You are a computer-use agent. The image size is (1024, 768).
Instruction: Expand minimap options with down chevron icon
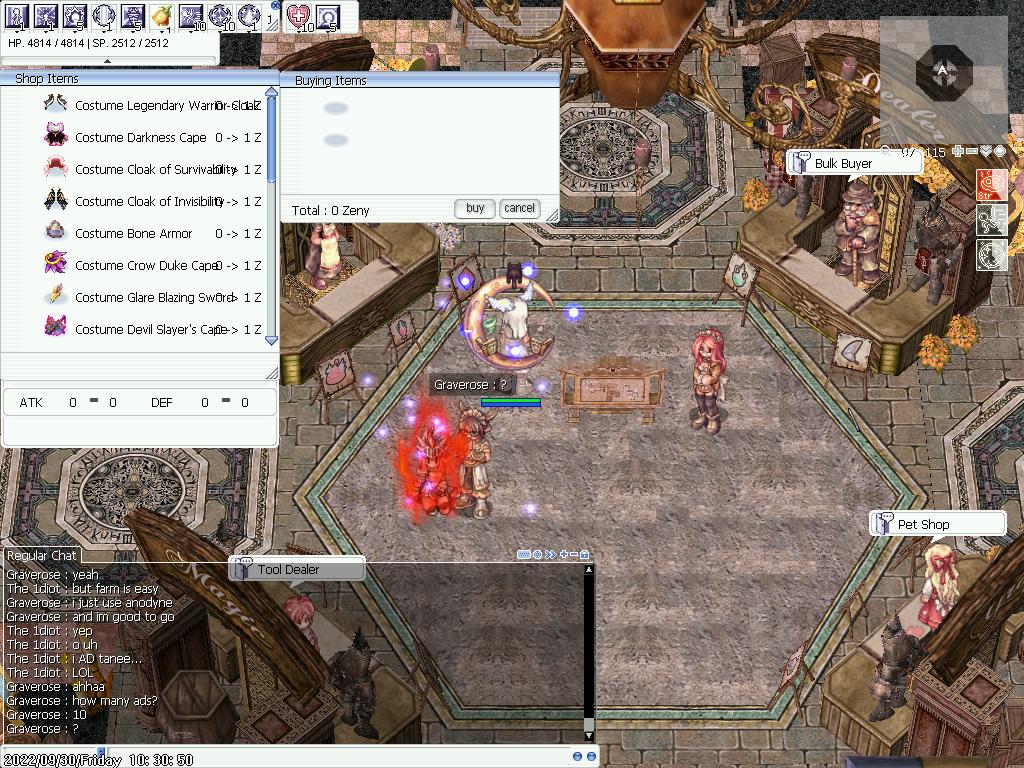pyautogui.click(x=986, y=152)
